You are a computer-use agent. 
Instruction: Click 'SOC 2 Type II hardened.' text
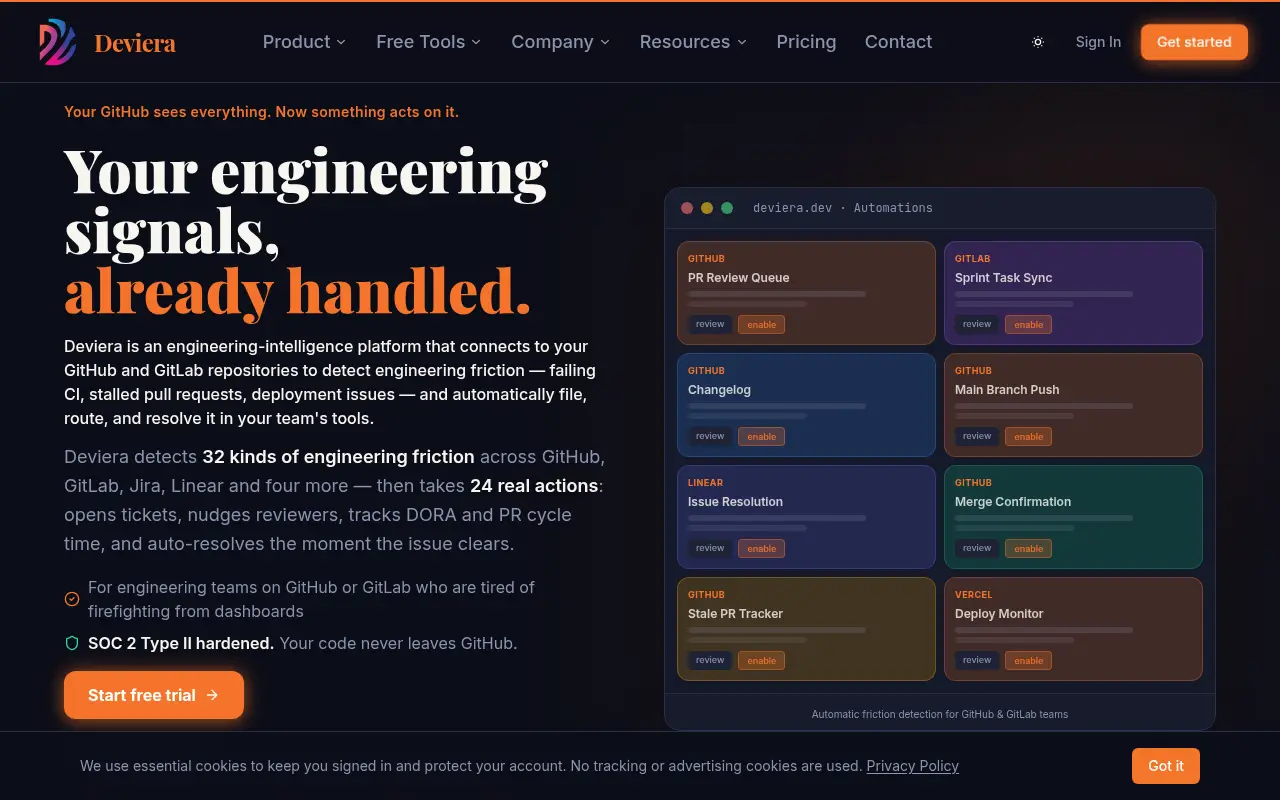(x=181, y=643)
